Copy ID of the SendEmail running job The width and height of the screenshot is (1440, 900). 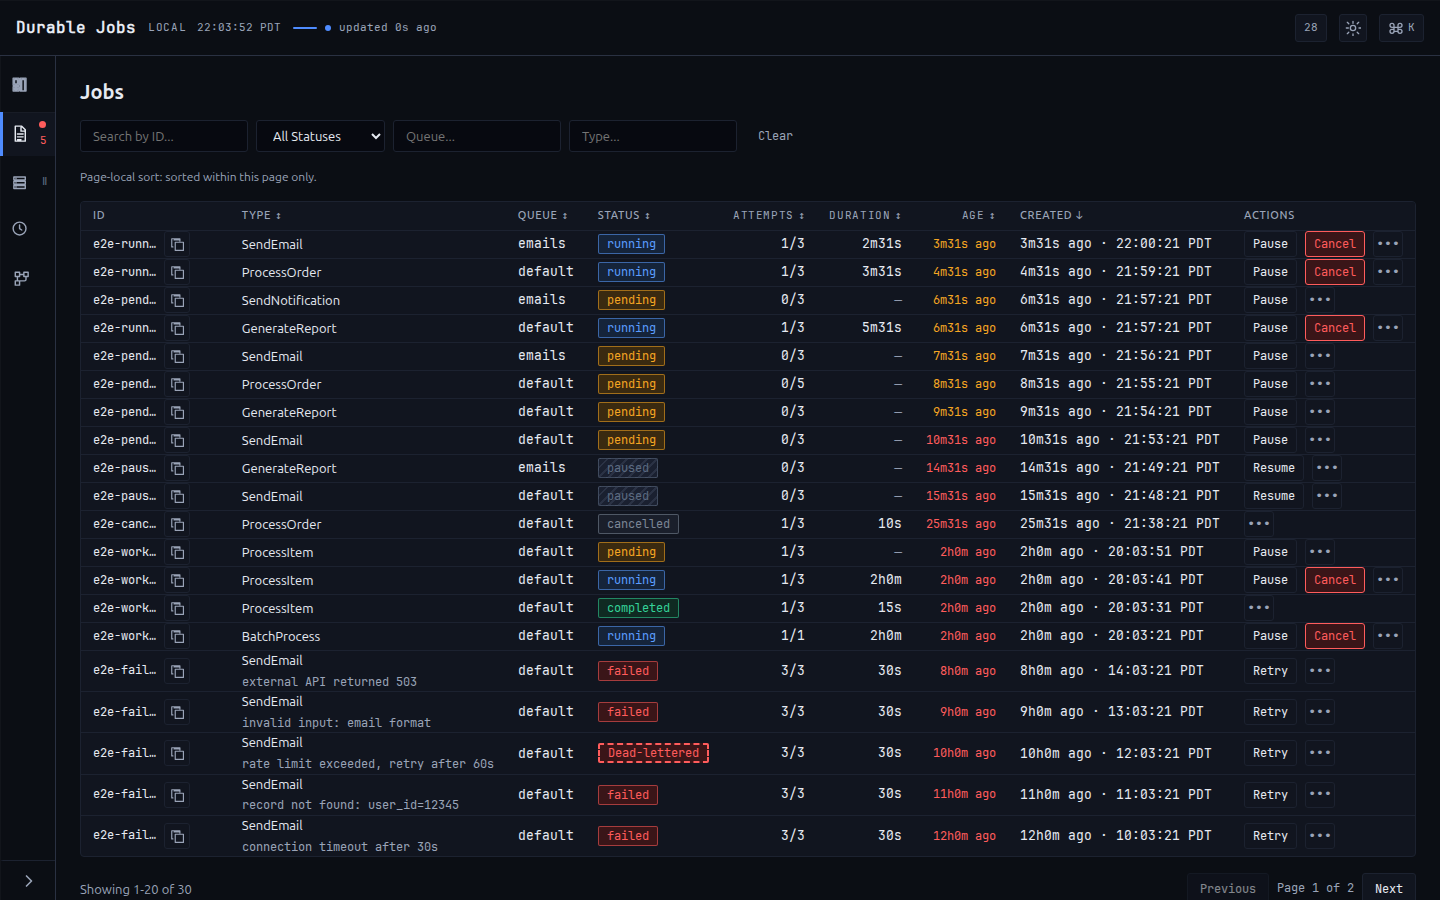click(x=177, y=244)
